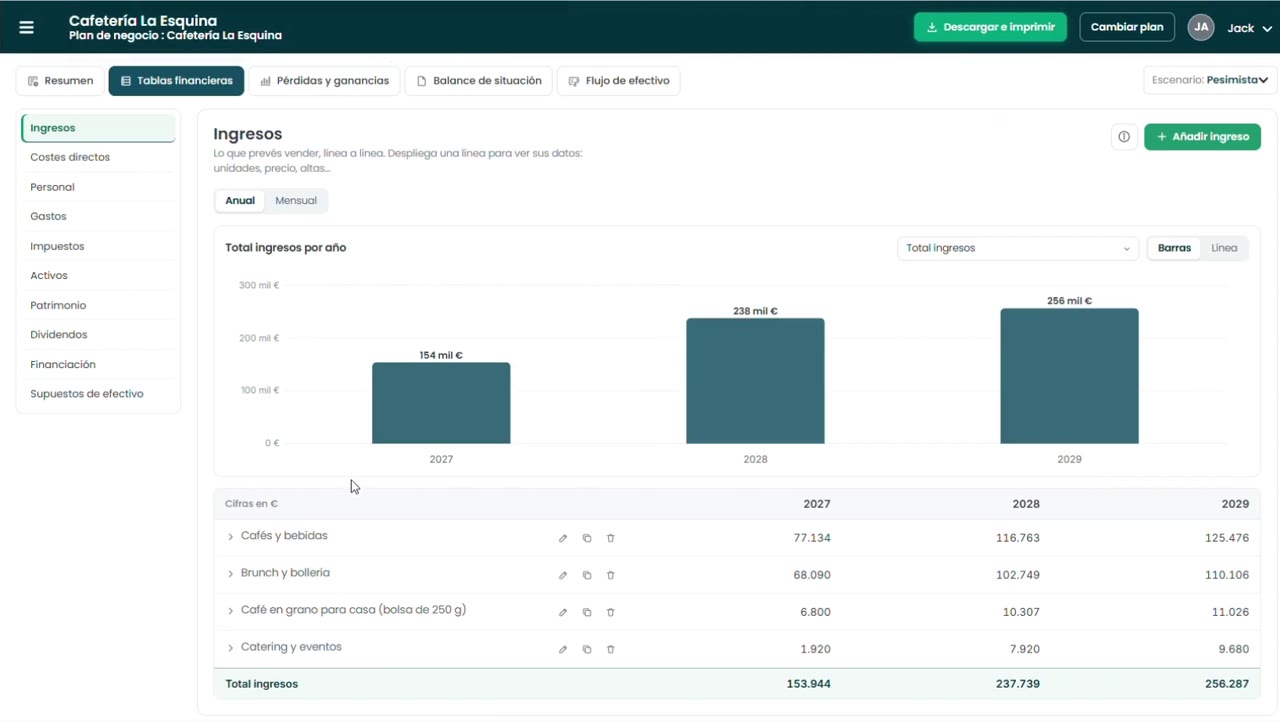Open the info icon beside Añadir ingreso
This screenshot has height=722, width=1280.
click(1124, 137)
